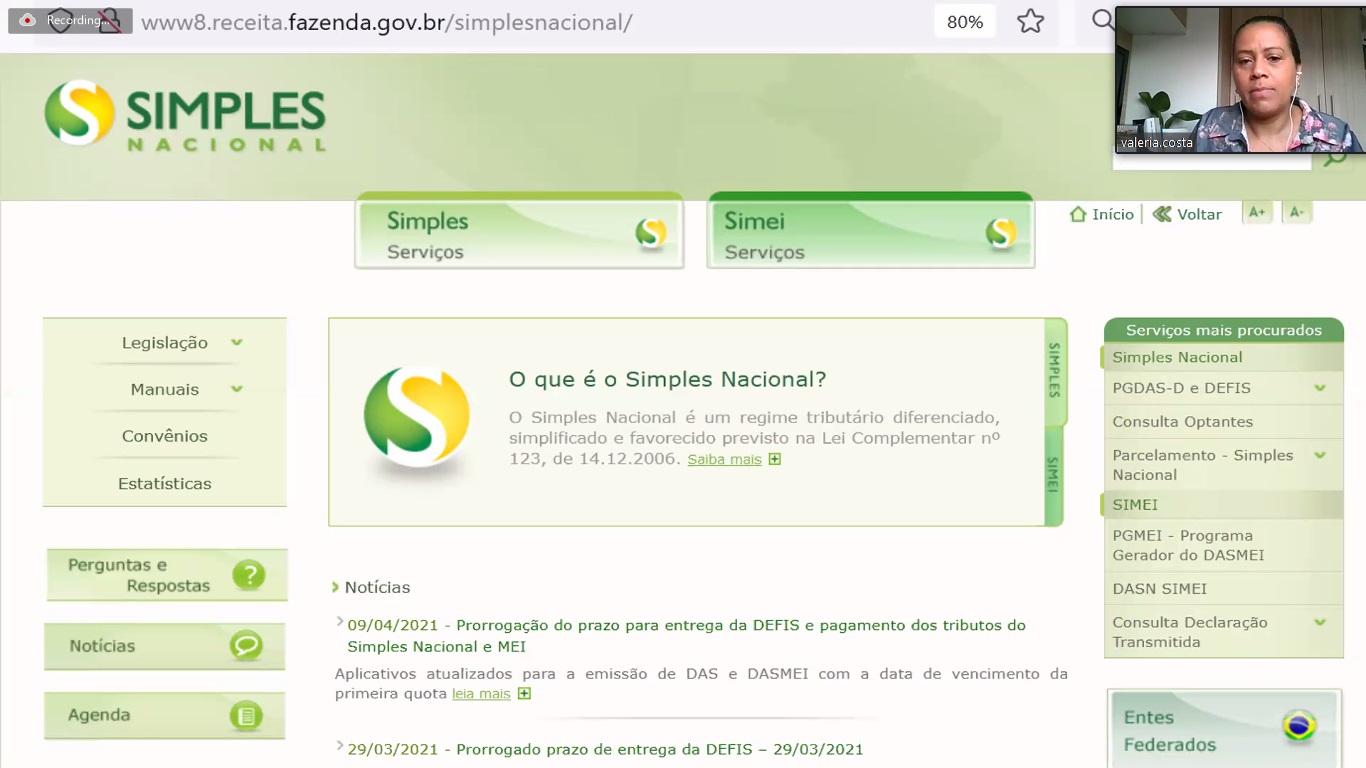The height and width of the screenshot is (768, 1366).
Task: Click the Brazil flag icon on Entes Federados
Action: pyautogui.click(x=1299, y=726)
